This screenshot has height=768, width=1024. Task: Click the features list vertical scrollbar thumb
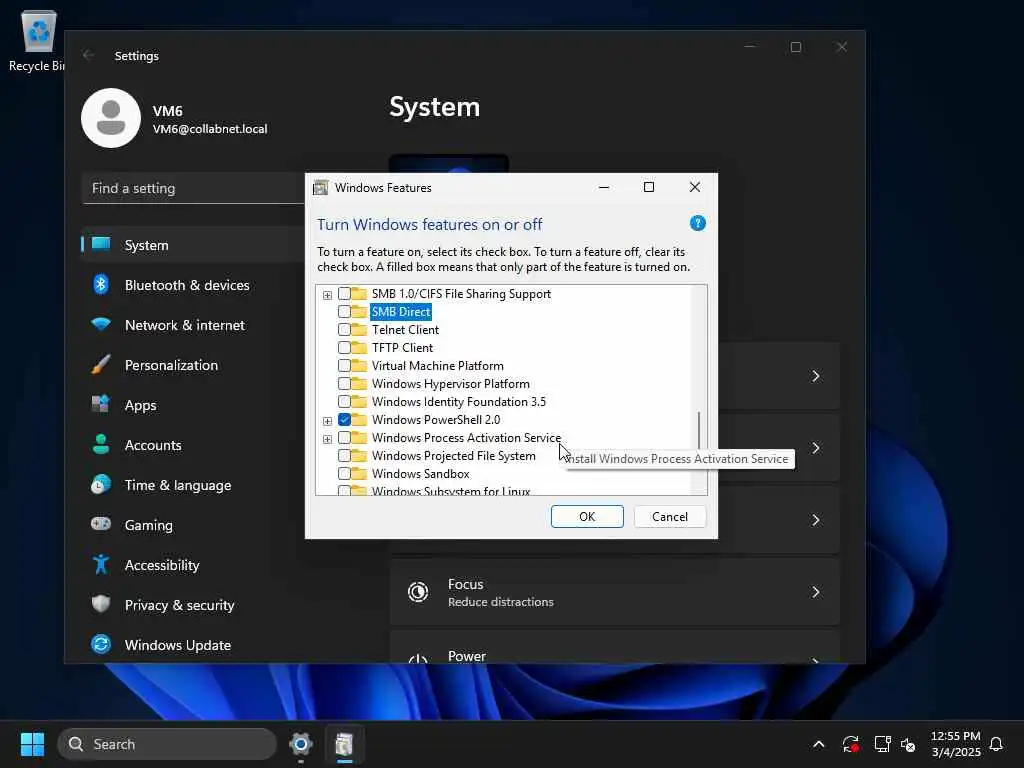pyautogui.click(x=699, y=430)
